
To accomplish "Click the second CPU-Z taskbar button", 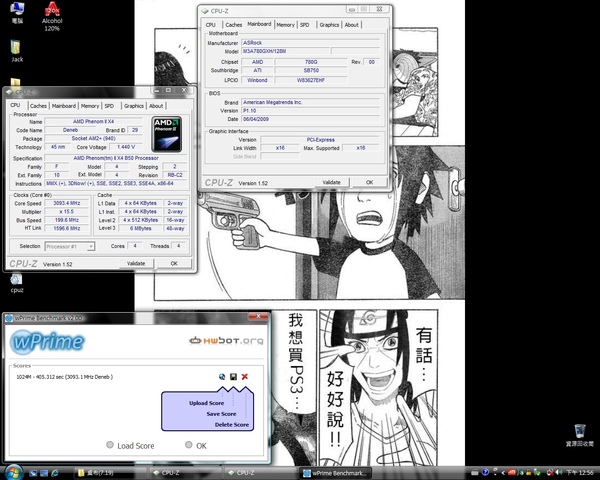I will pos(261,473).
